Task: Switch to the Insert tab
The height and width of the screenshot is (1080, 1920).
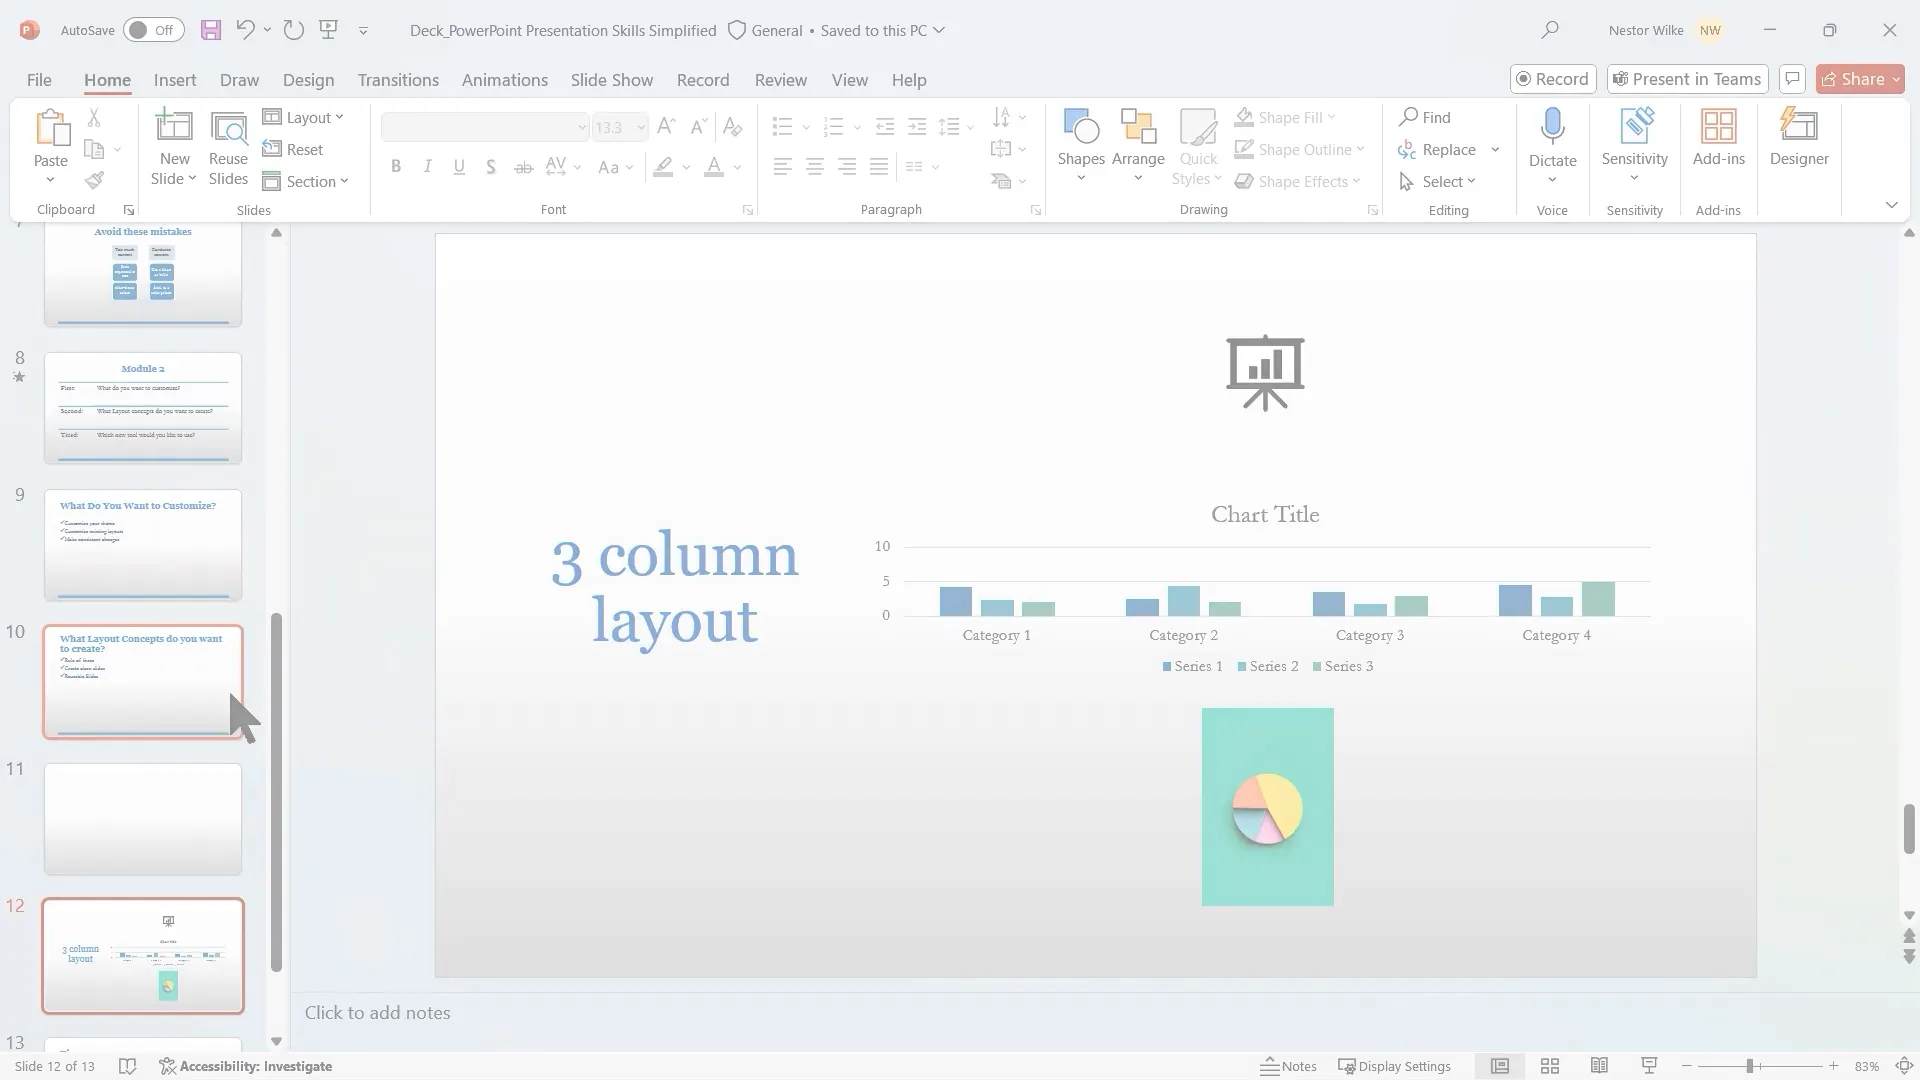Action: (175, 80)
